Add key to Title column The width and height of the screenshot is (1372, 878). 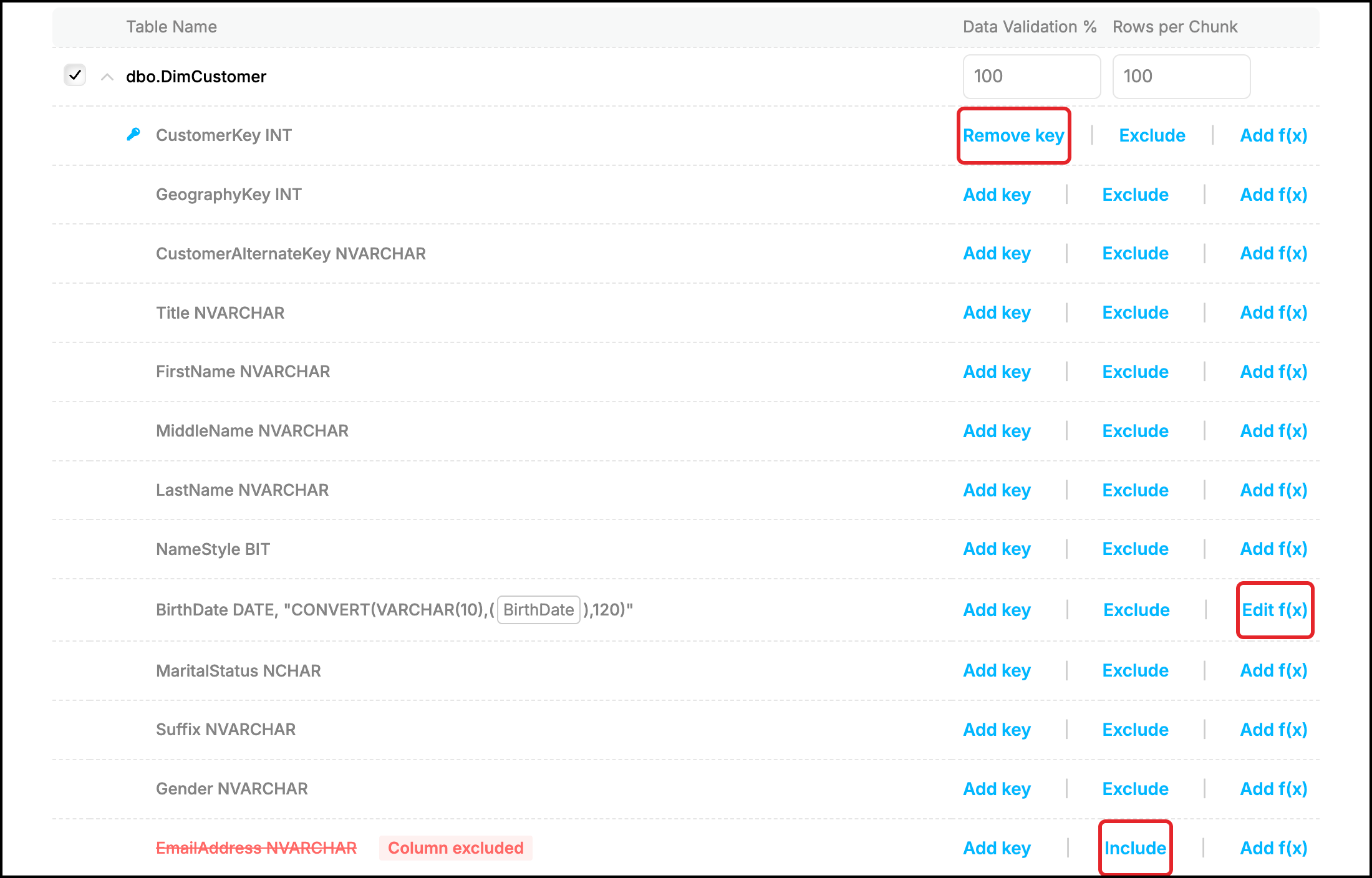pos(997,313)
